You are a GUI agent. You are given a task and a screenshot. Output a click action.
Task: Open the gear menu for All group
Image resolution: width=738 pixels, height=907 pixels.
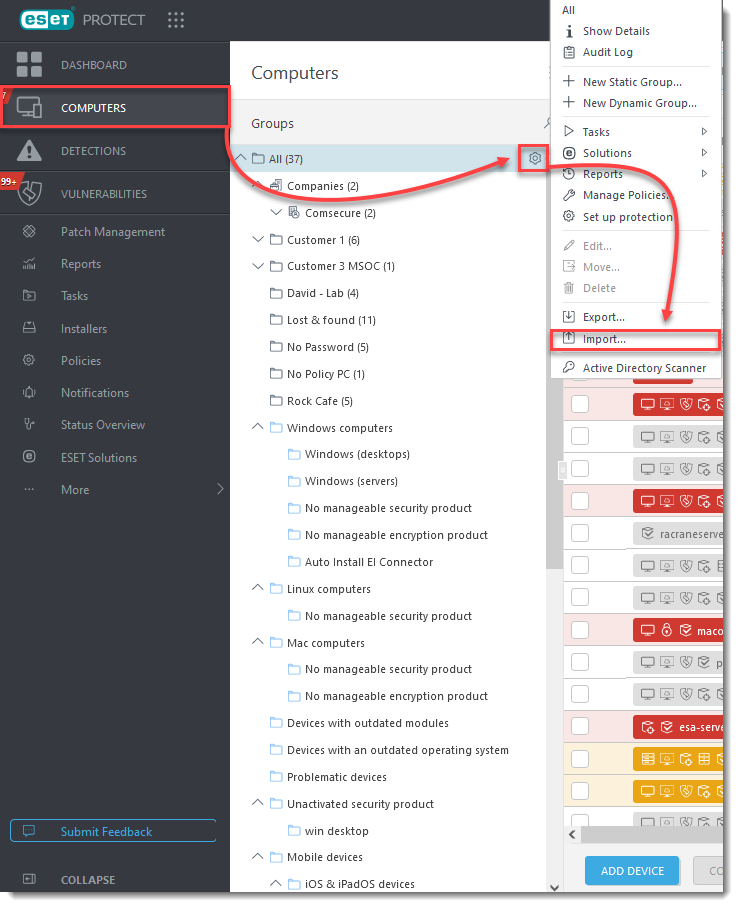click(534, 158)
